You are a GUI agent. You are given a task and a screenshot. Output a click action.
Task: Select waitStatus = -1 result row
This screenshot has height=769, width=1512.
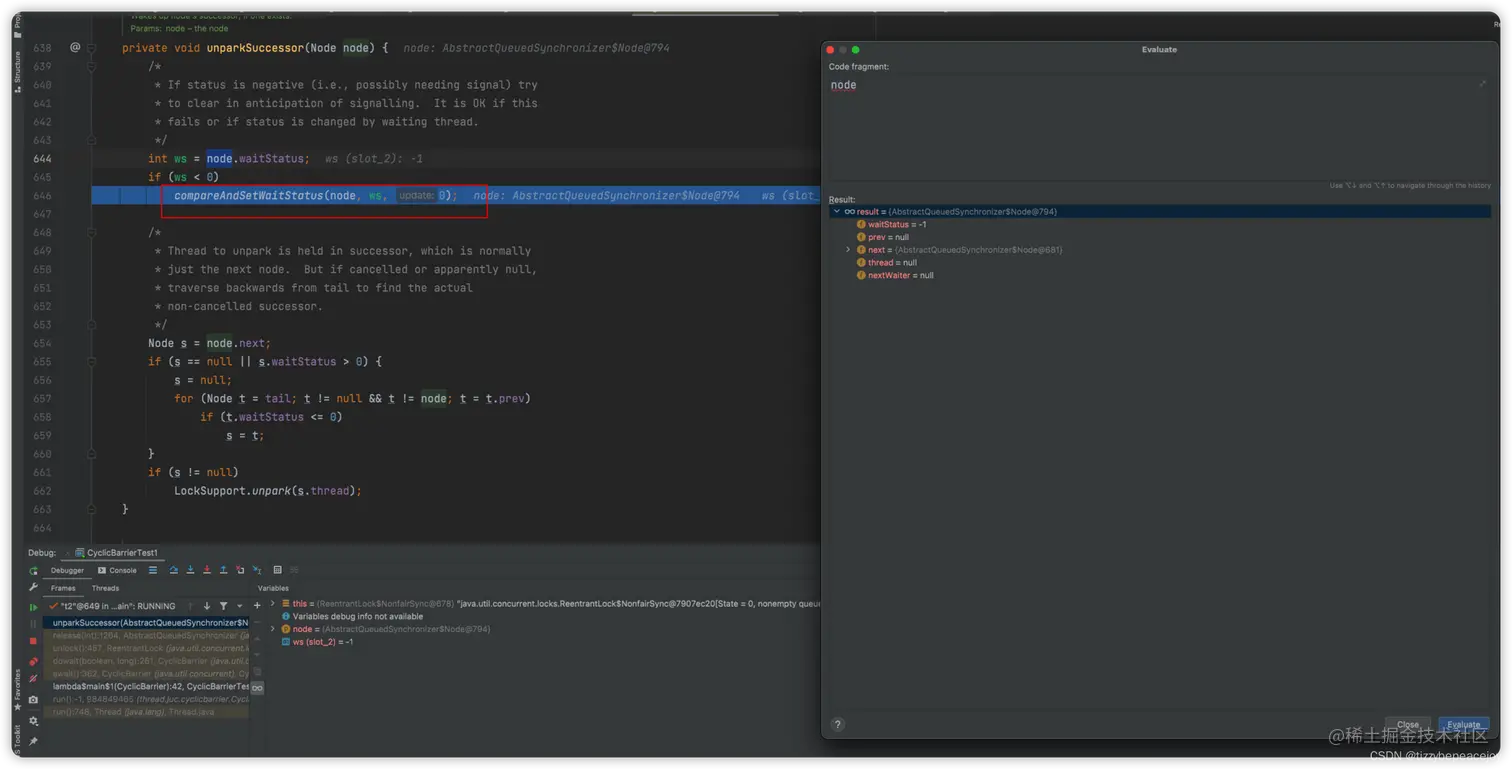tap(891, 225)
